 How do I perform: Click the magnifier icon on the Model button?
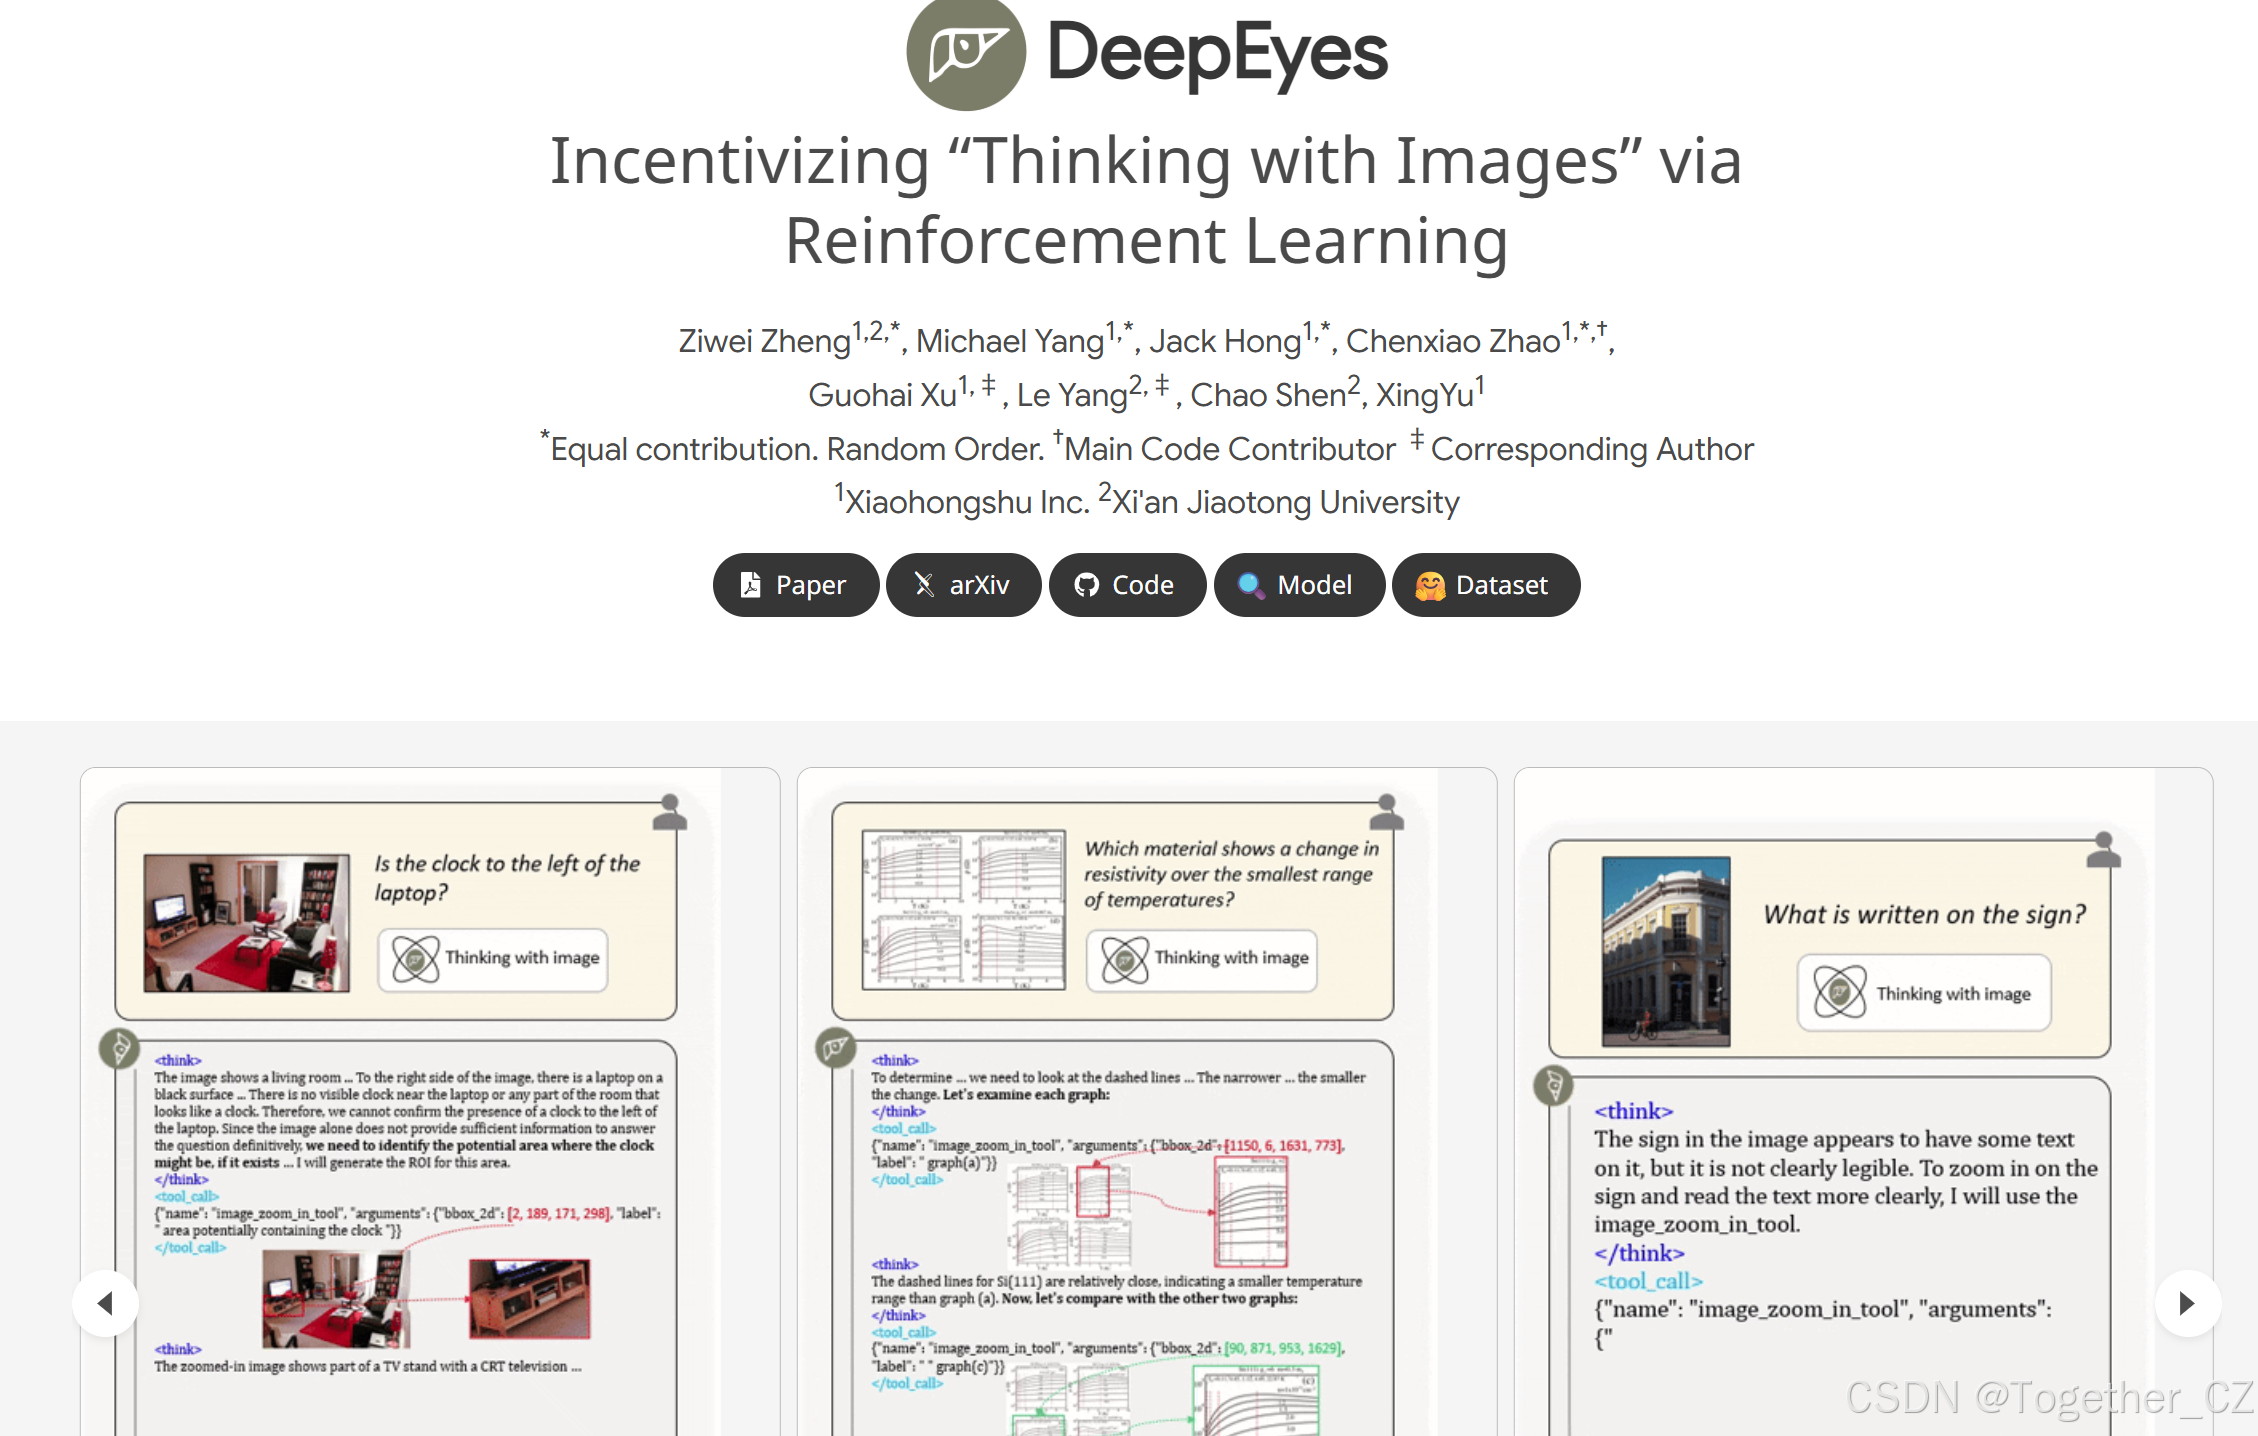1250,585
